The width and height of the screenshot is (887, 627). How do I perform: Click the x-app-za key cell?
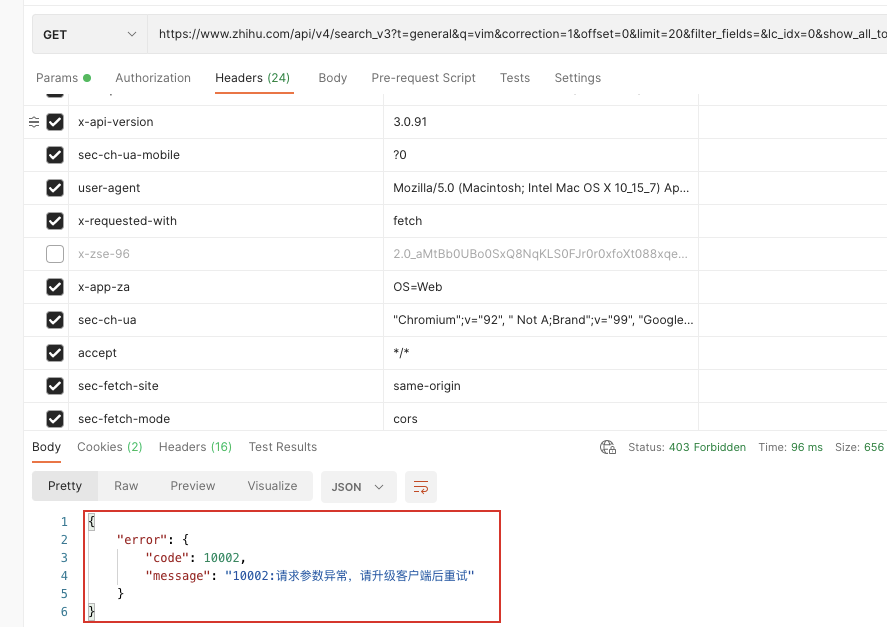[226, 287]
